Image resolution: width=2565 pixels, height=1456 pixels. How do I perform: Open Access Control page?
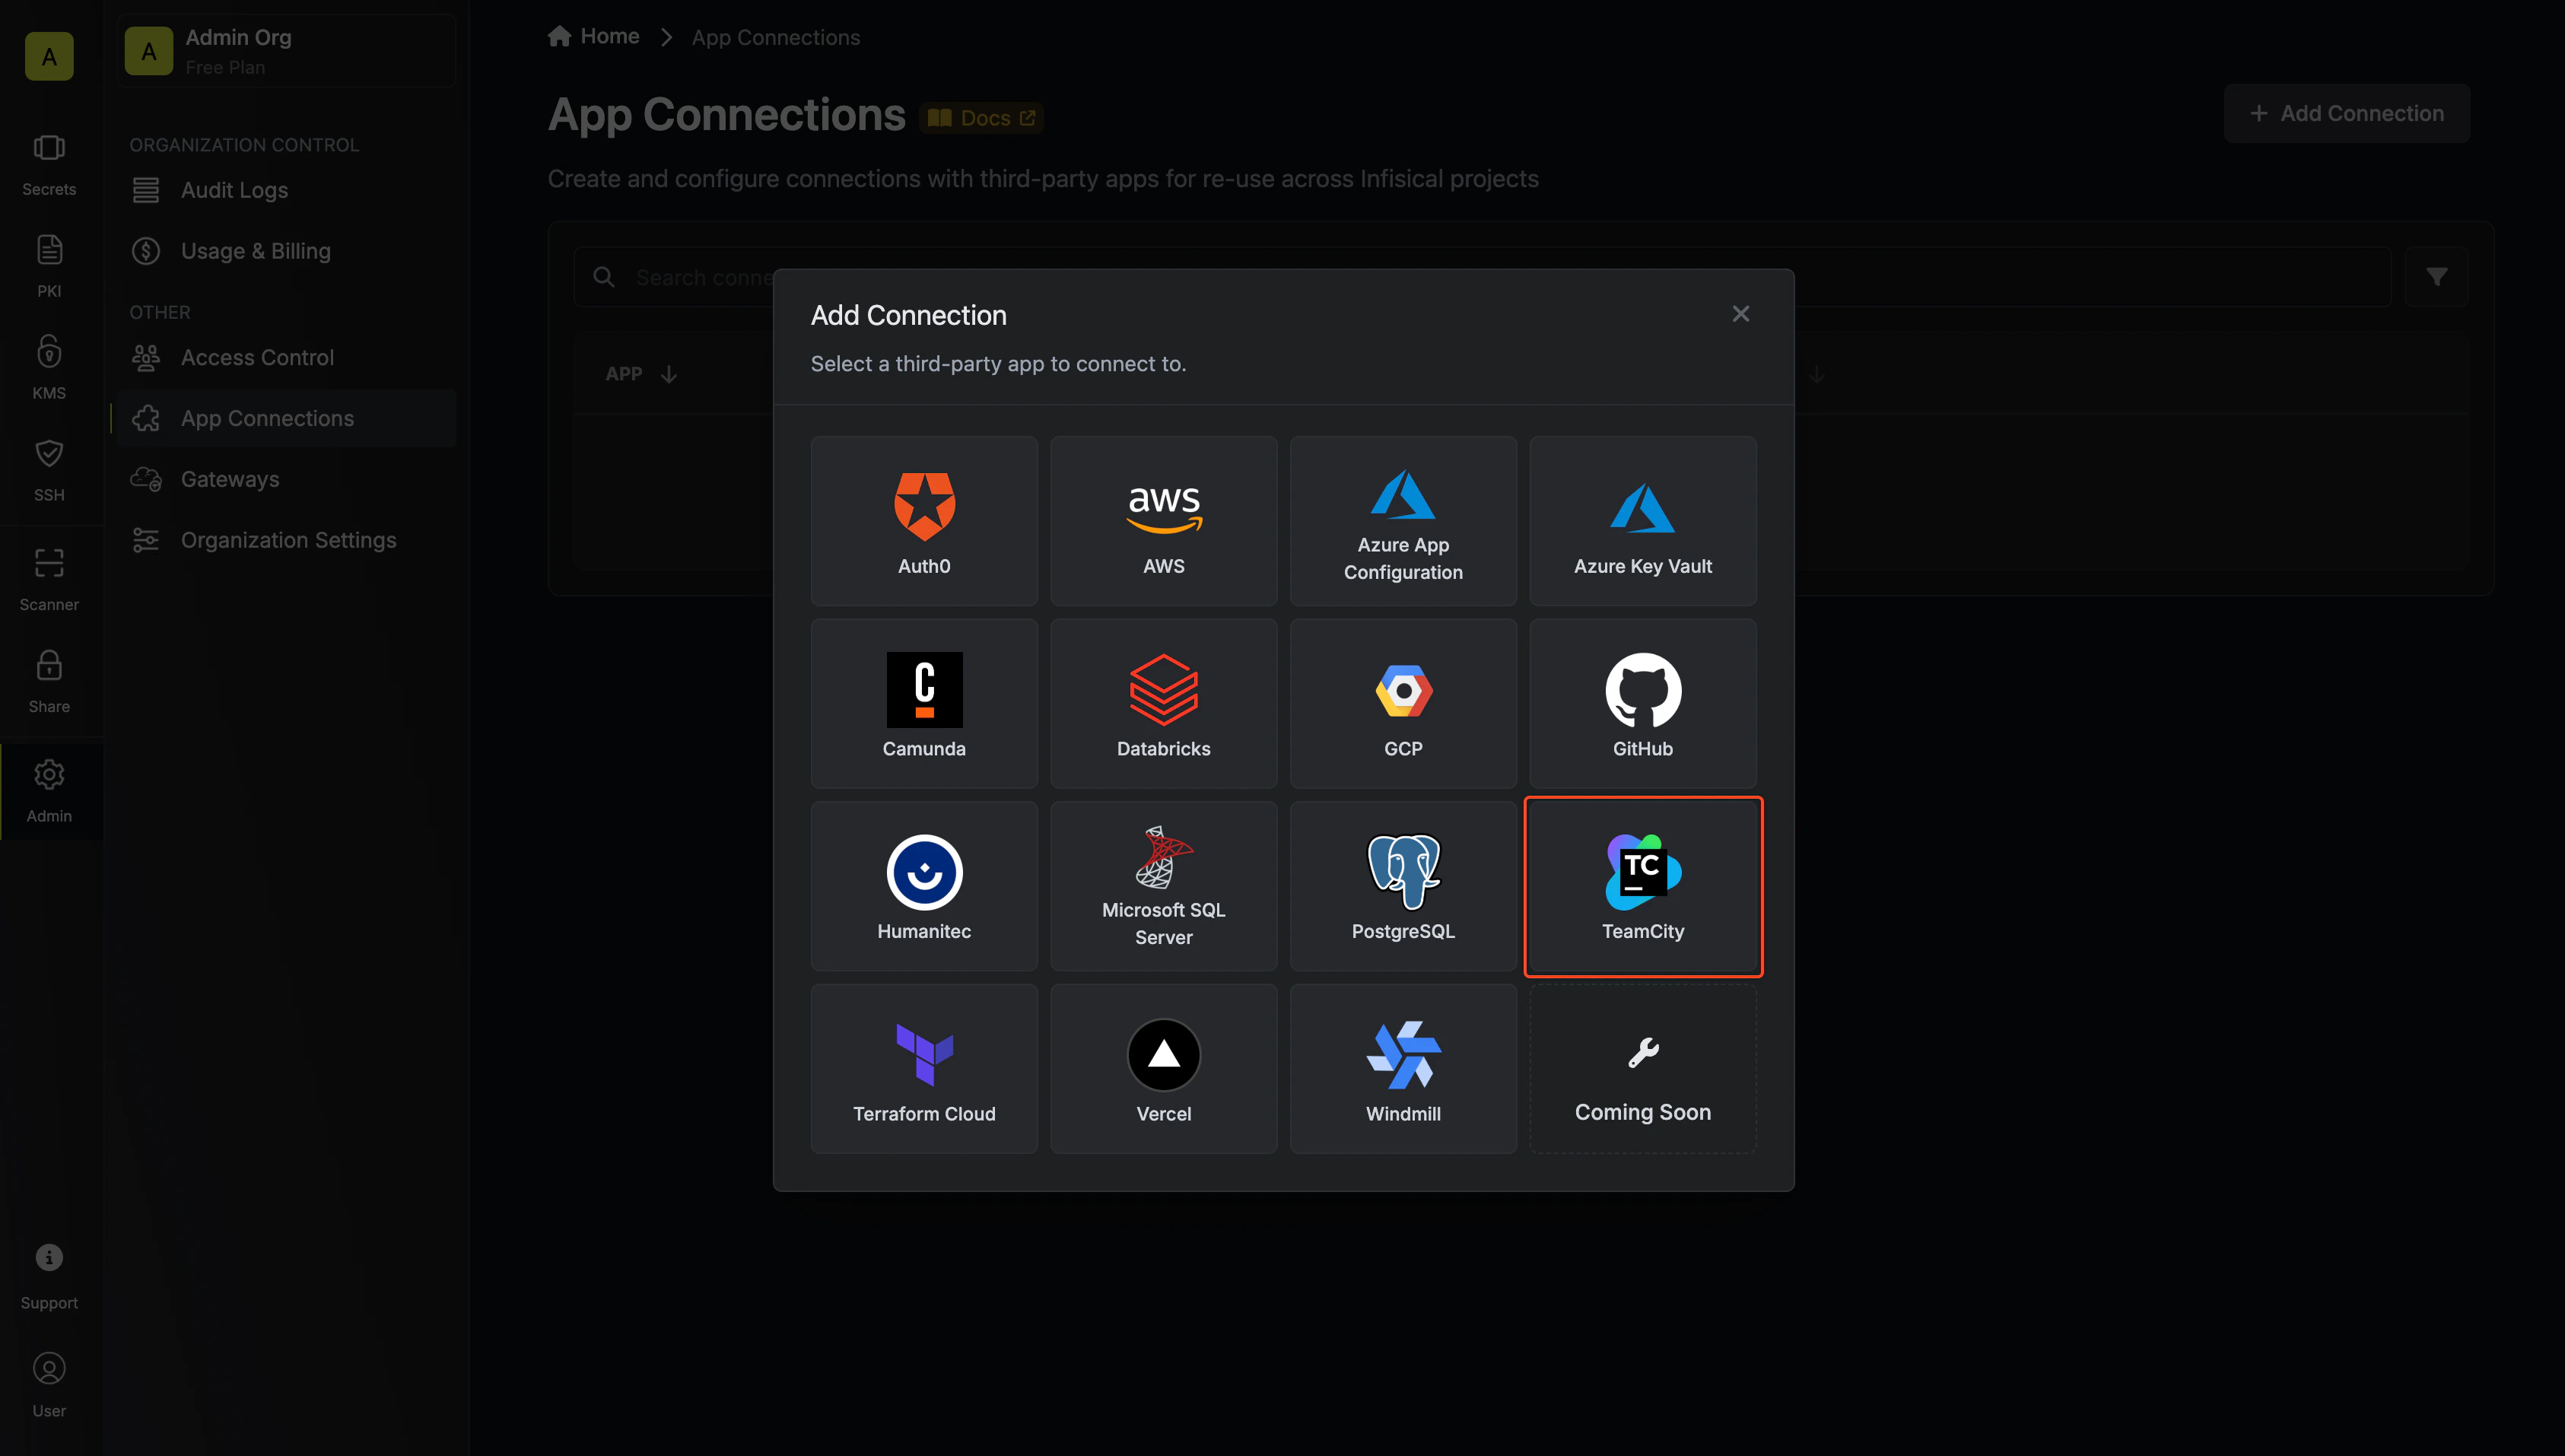coord(286,357)
